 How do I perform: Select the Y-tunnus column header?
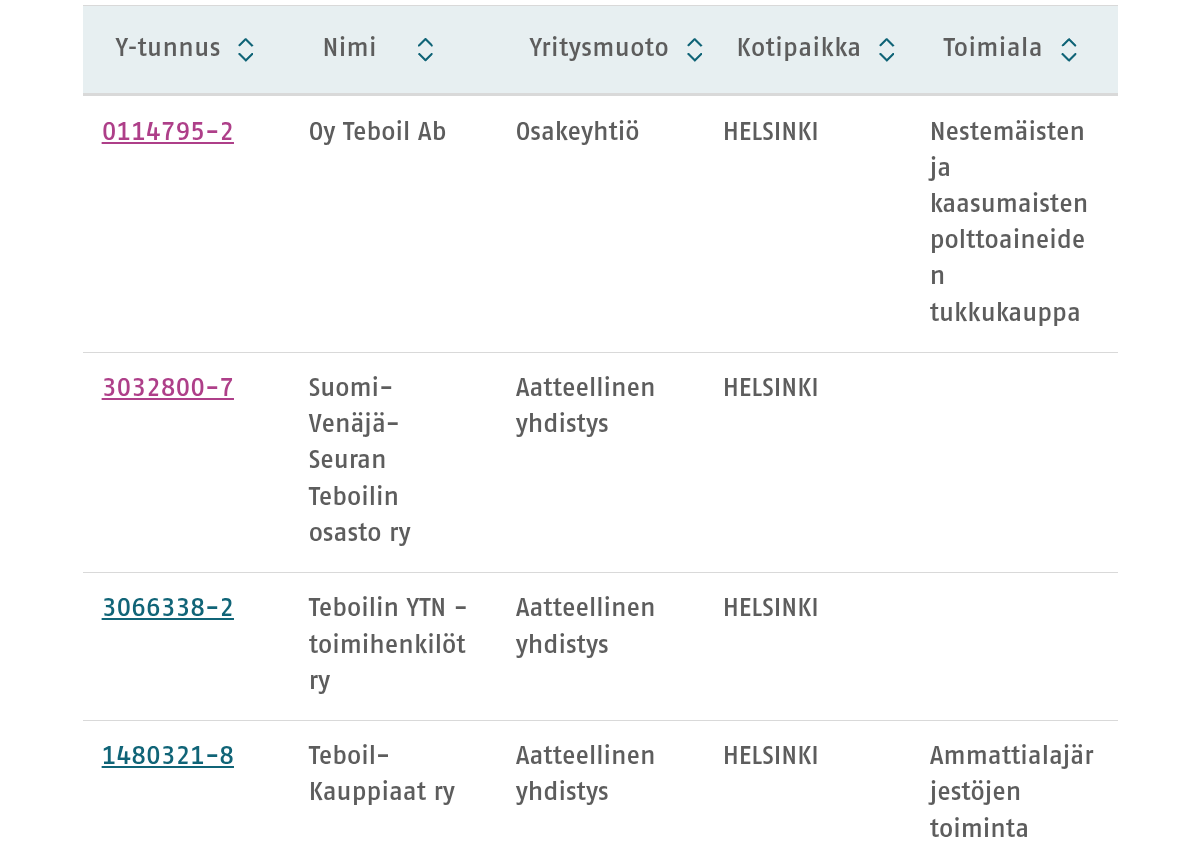click(x=168, y=48)
